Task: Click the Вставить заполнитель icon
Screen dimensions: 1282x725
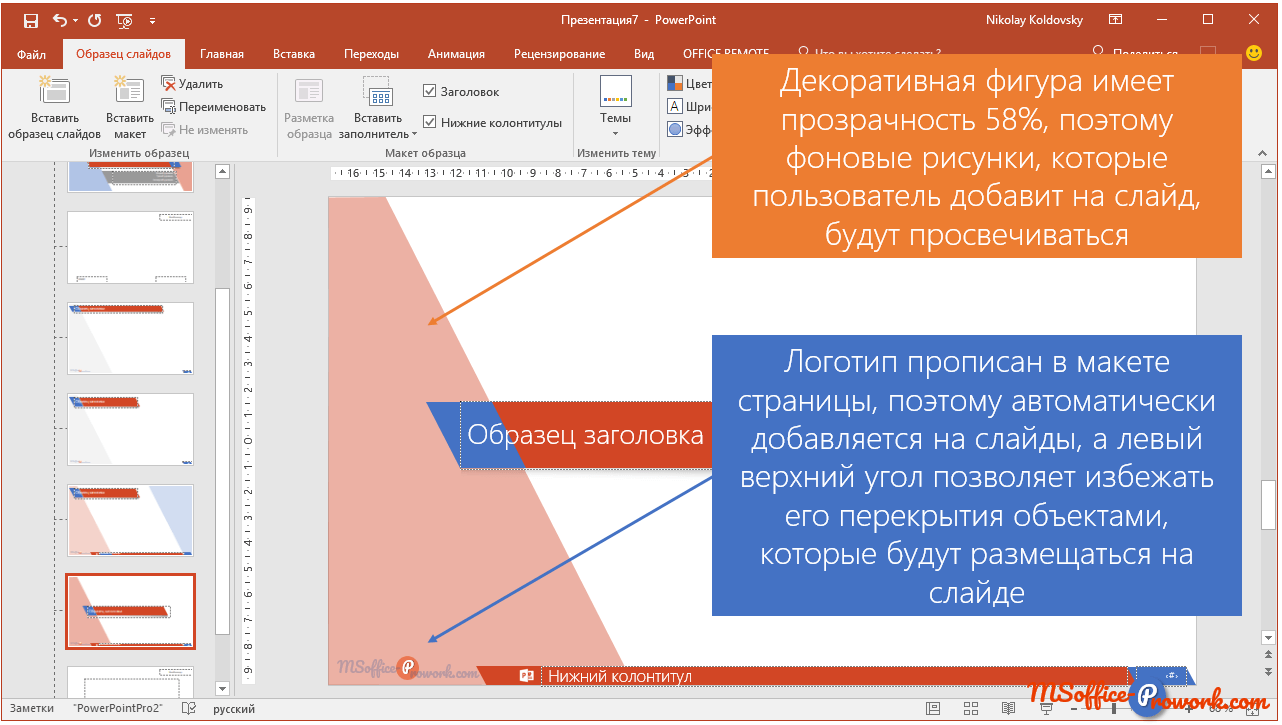Action: [x=378, y=93]
